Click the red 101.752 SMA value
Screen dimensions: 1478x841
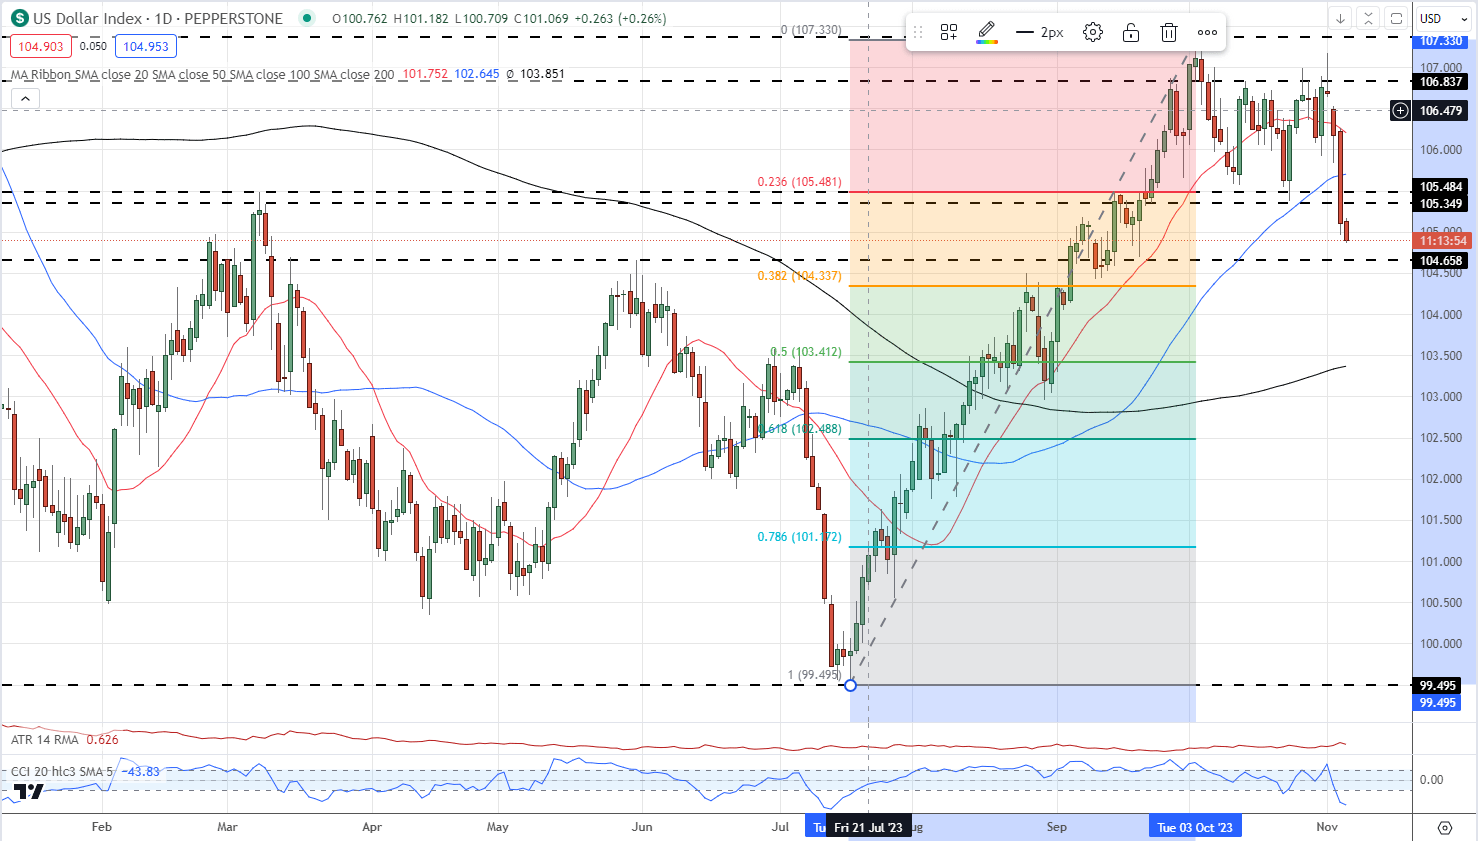click(425, 74)
